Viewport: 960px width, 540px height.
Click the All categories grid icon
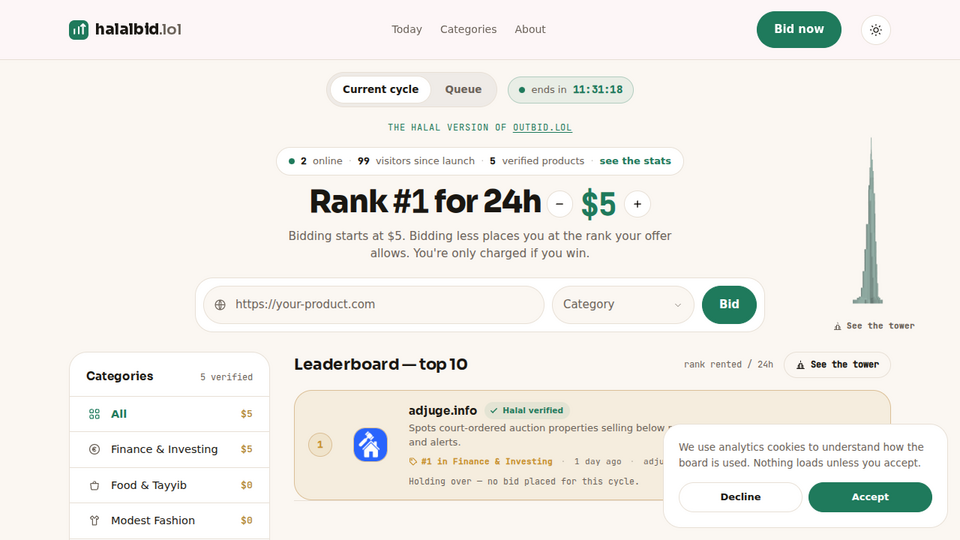coord(94,414)
